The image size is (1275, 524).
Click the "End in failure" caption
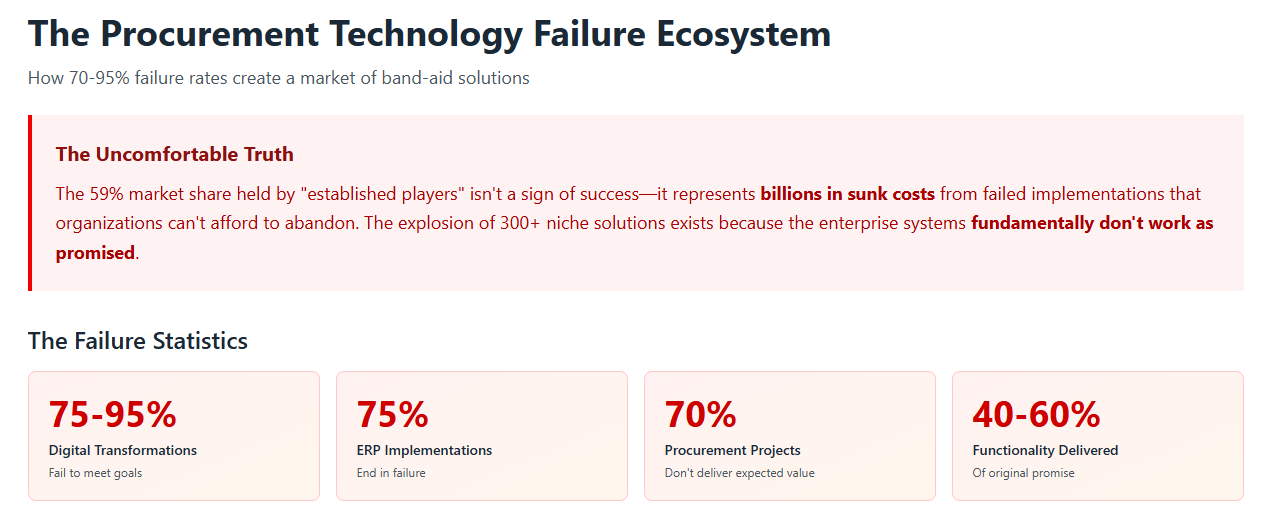tap(391, 473)
